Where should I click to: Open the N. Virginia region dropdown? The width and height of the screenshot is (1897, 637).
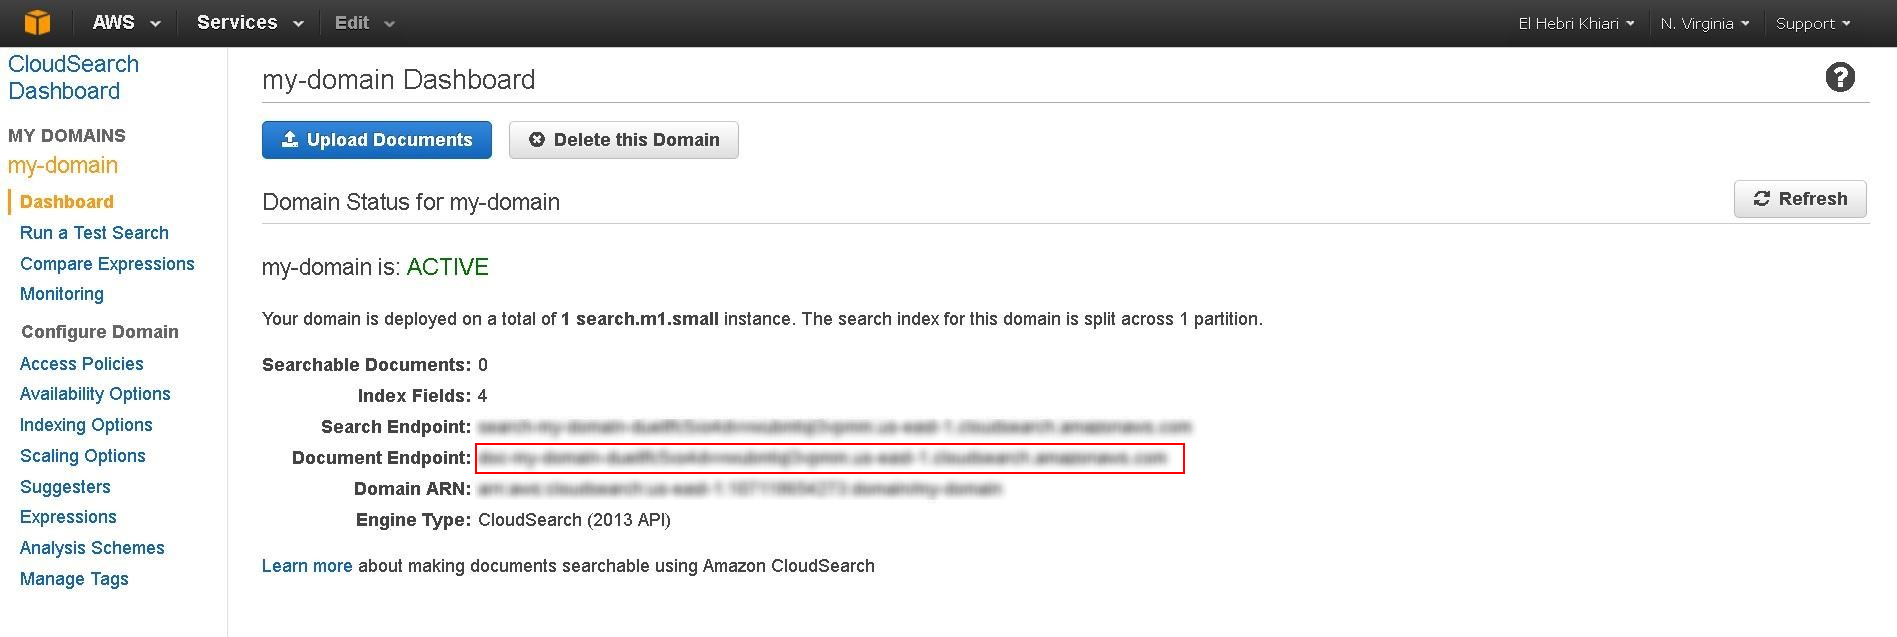coord(1704,22)
